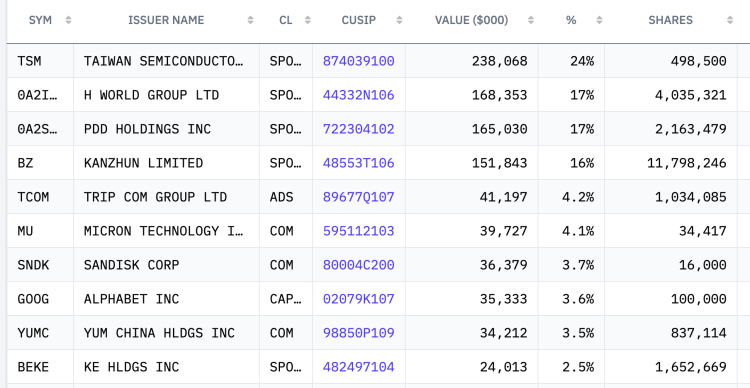The image size is (750, 388).
Task: Open CUSIP link 80004C200
Action: click(x=359, y=265)
